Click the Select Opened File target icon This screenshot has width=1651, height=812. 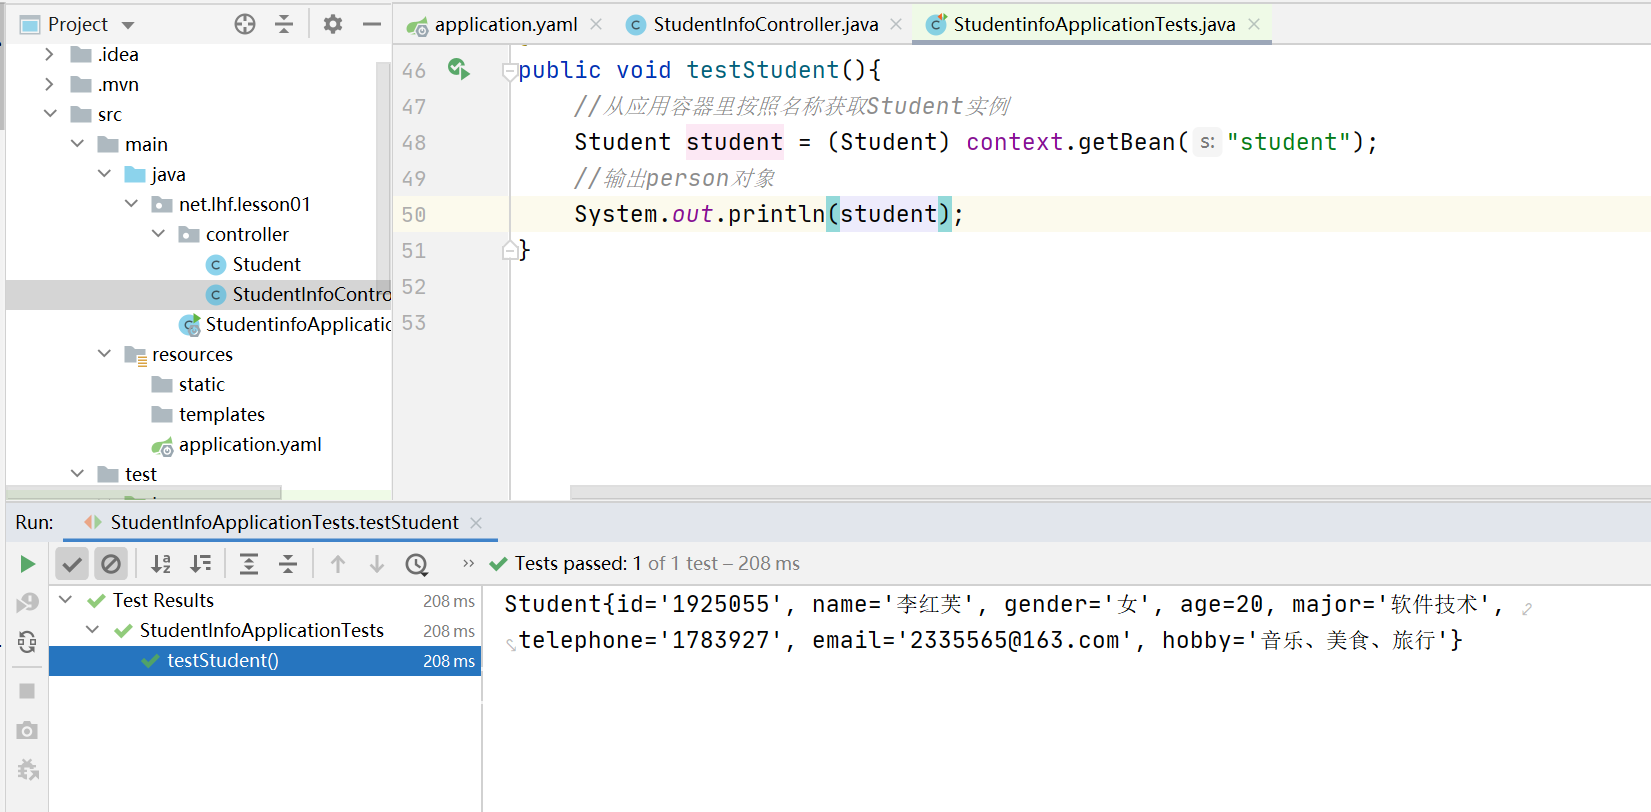[x=245, y=24]
